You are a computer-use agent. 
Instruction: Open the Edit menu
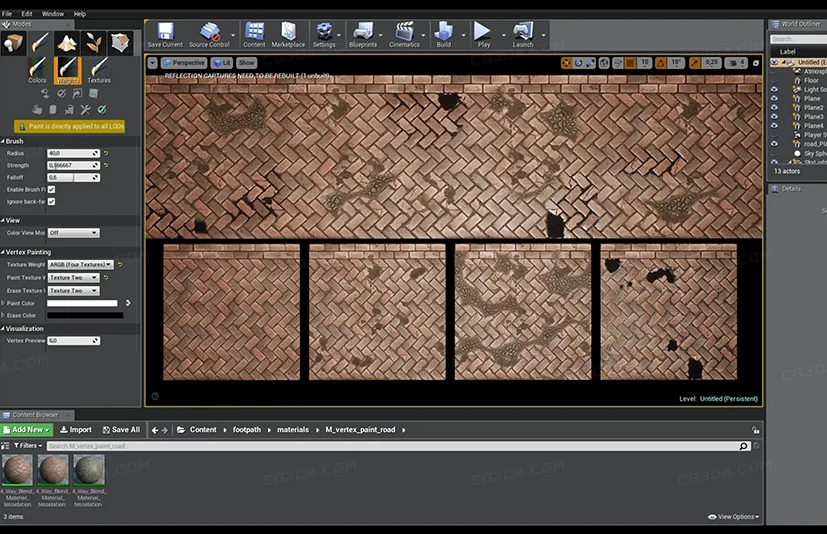tap(27, 14)
